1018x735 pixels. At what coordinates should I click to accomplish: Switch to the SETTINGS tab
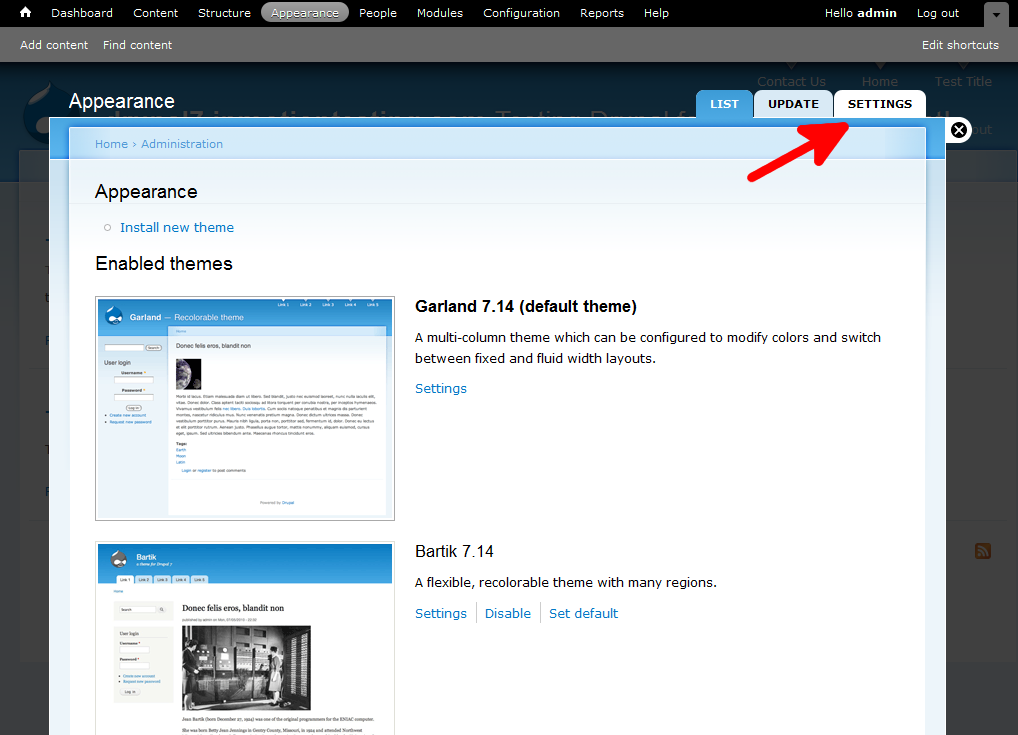pos(880,104)
